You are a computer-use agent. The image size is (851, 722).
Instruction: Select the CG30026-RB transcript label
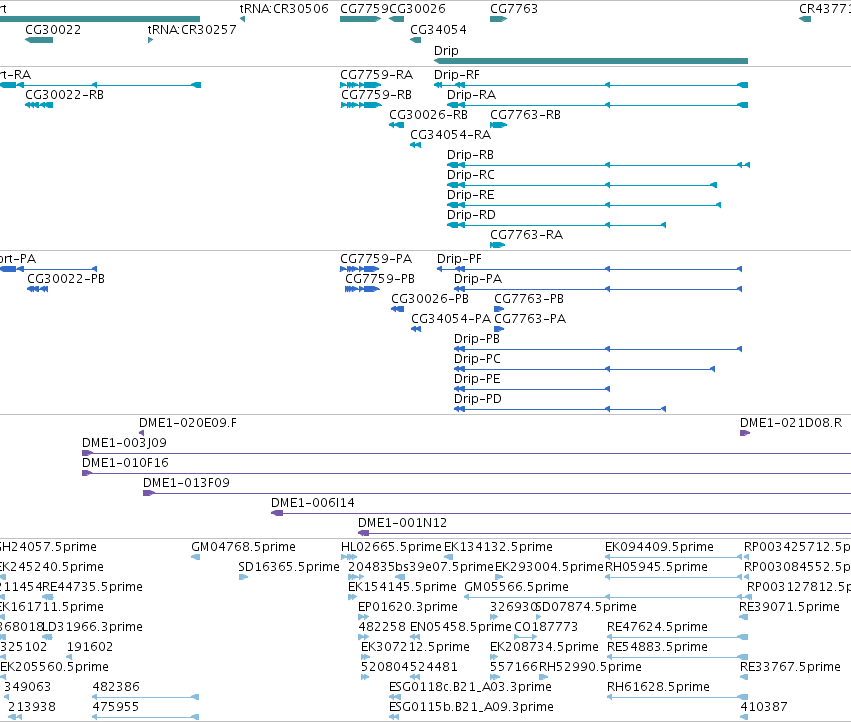428,115
